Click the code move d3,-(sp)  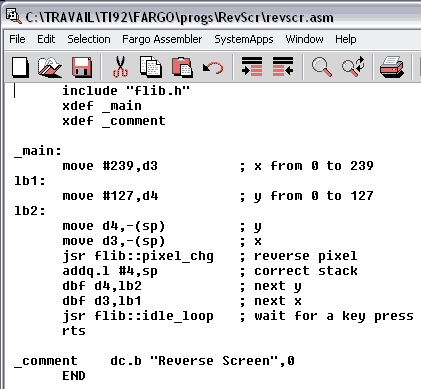[114, 241]
